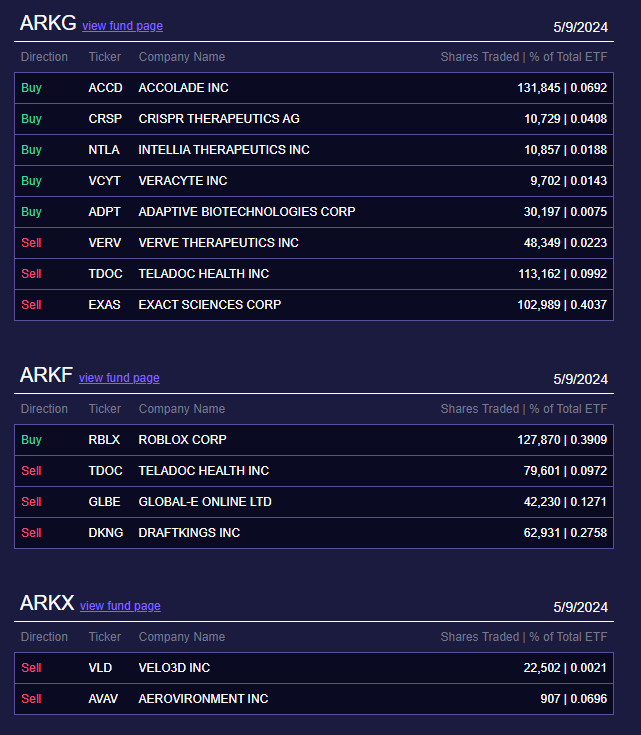The height and width of the screenshot is (735, 641).
Task: Click the 22,502 | 0.0021 value
Action: point(566,668)
